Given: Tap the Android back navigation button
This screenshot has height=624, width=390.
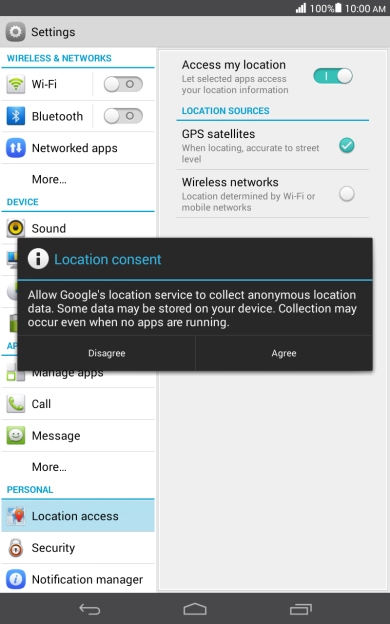Looking at the screenshot, I should pos(90,609).
